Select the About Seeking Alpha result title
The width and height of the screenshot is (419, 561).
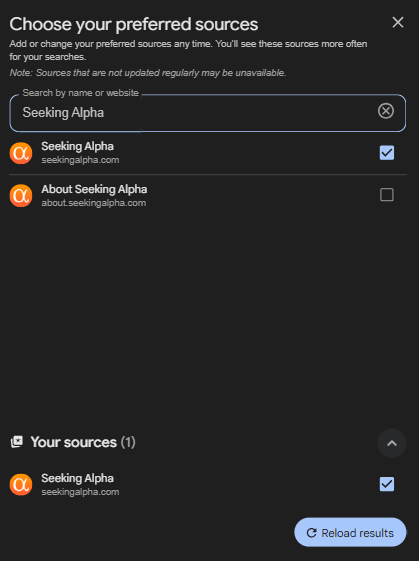[94, 189]
